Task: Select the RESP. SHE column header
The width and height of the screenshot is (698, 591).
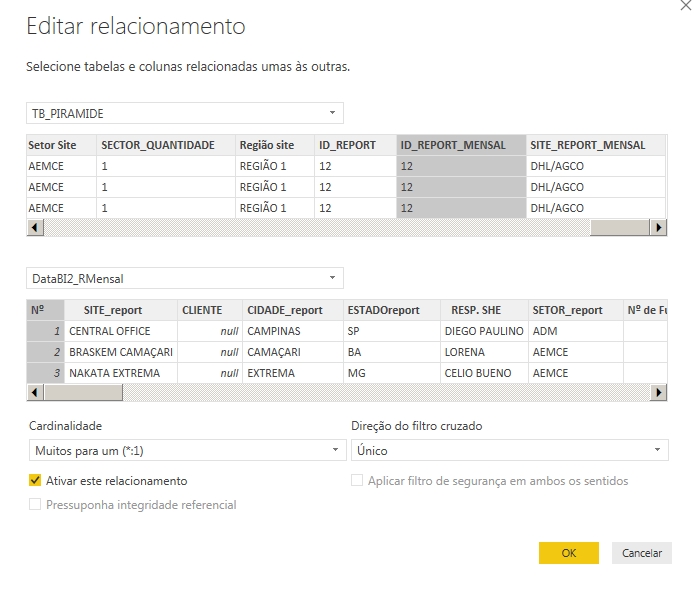Action: pyautogui.click(x=484, y=310)
